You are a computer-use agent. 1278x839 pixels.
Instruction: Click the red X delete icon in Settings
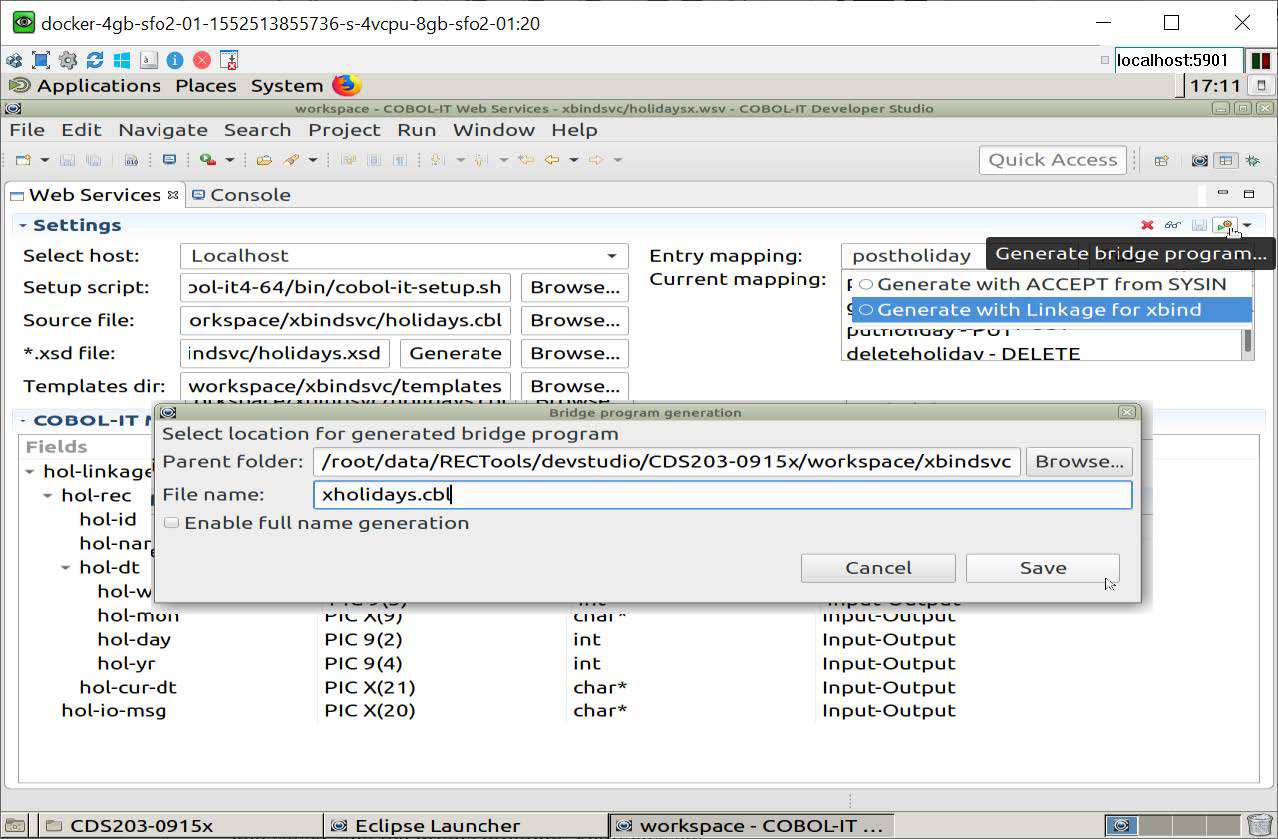click(x=1147, y=226)
